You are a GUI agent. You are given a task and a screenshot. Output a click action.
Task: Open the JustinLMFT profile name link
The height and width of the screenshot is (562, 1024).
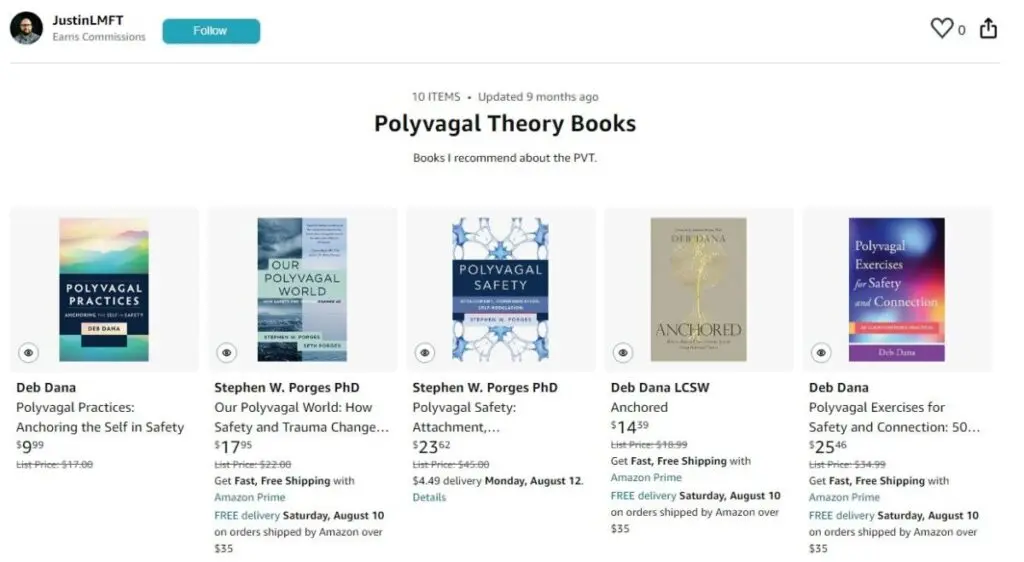tap(81, 20)
